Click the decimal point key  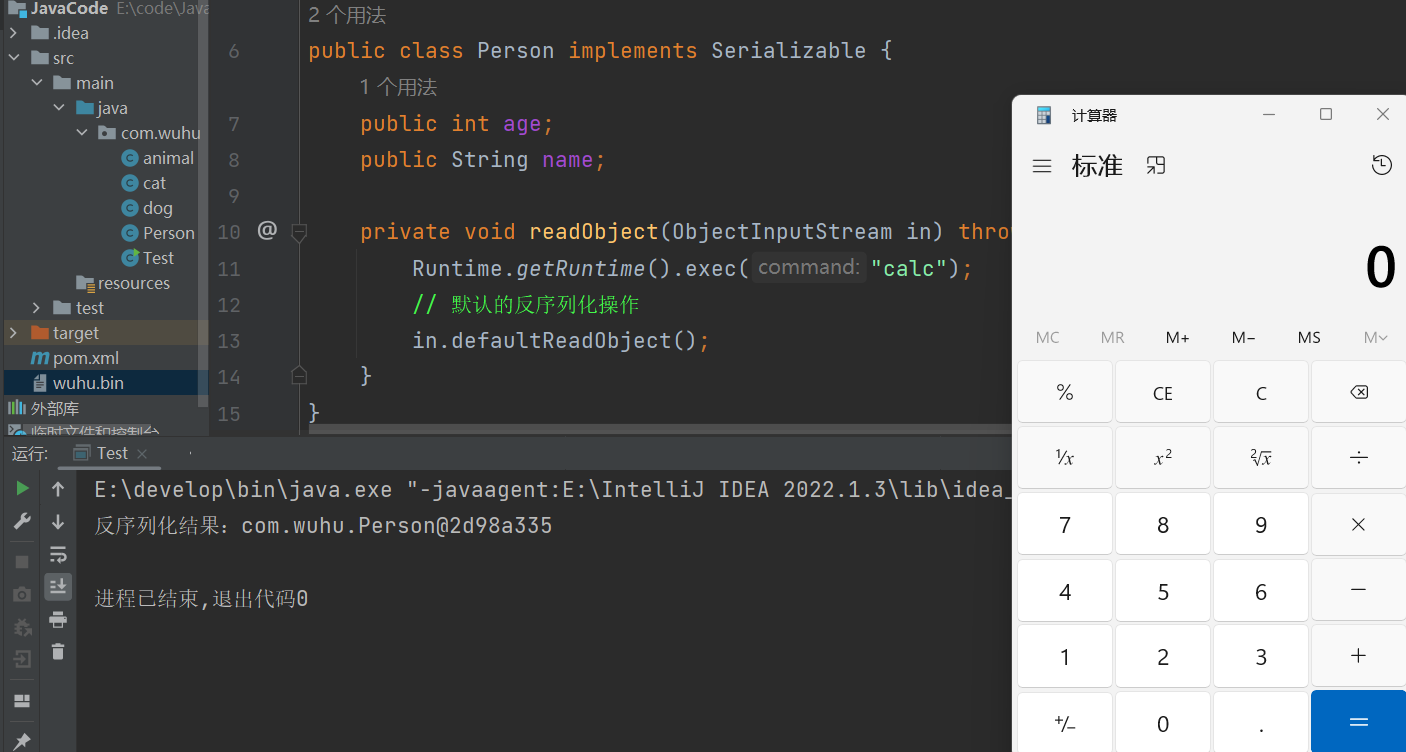pos(1261,722)
